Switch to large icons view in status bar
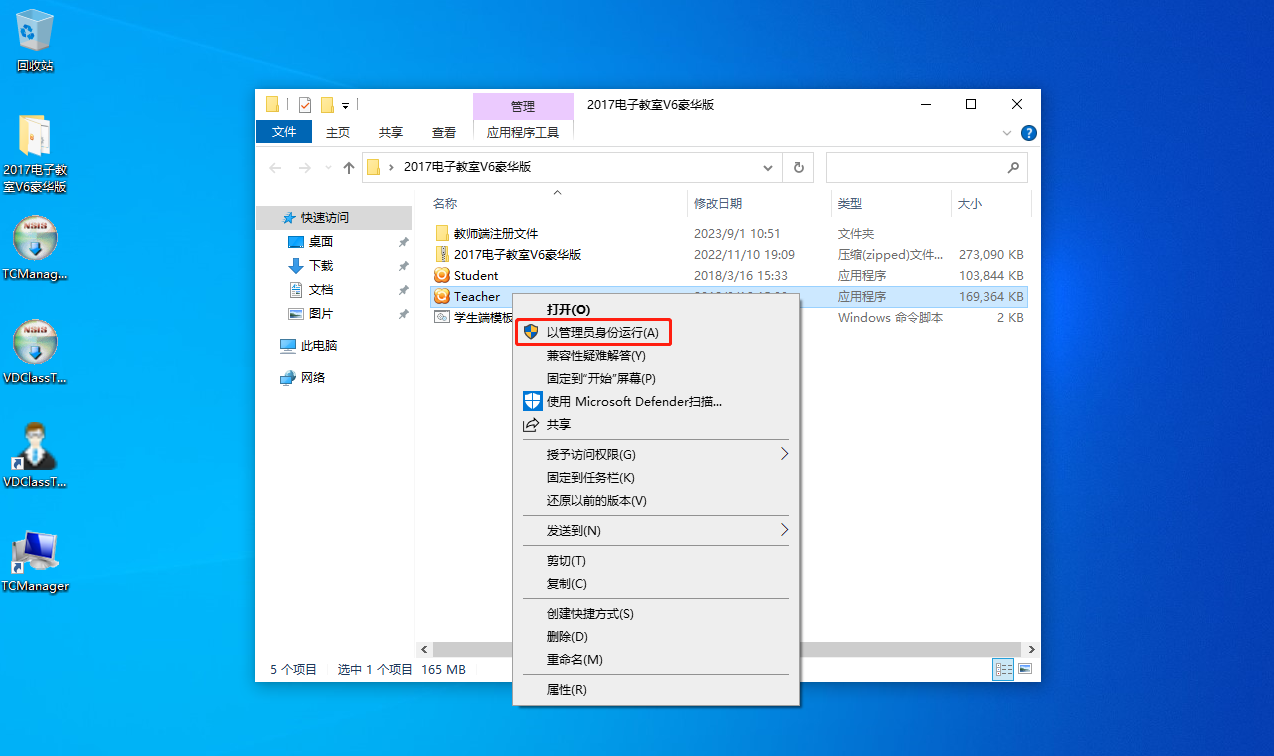1274x756 pixels. click(1025, 669)
